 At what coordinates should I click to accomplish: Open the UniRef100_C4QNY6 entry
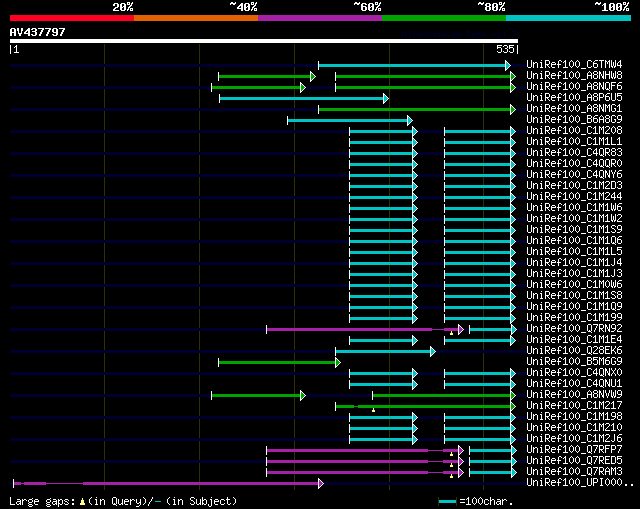click(574, 175)
